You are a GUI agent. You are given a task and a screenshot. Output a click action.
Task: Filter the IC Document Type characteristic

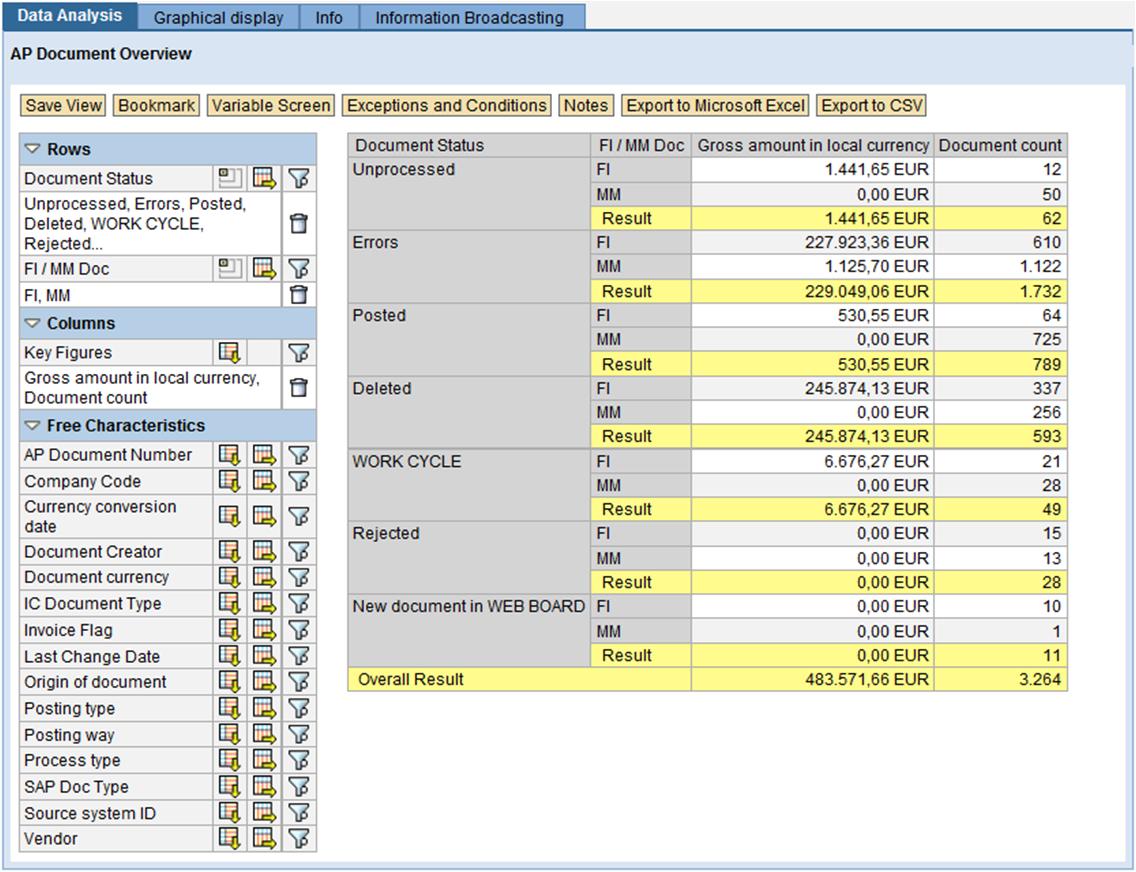tap(298, 603)
